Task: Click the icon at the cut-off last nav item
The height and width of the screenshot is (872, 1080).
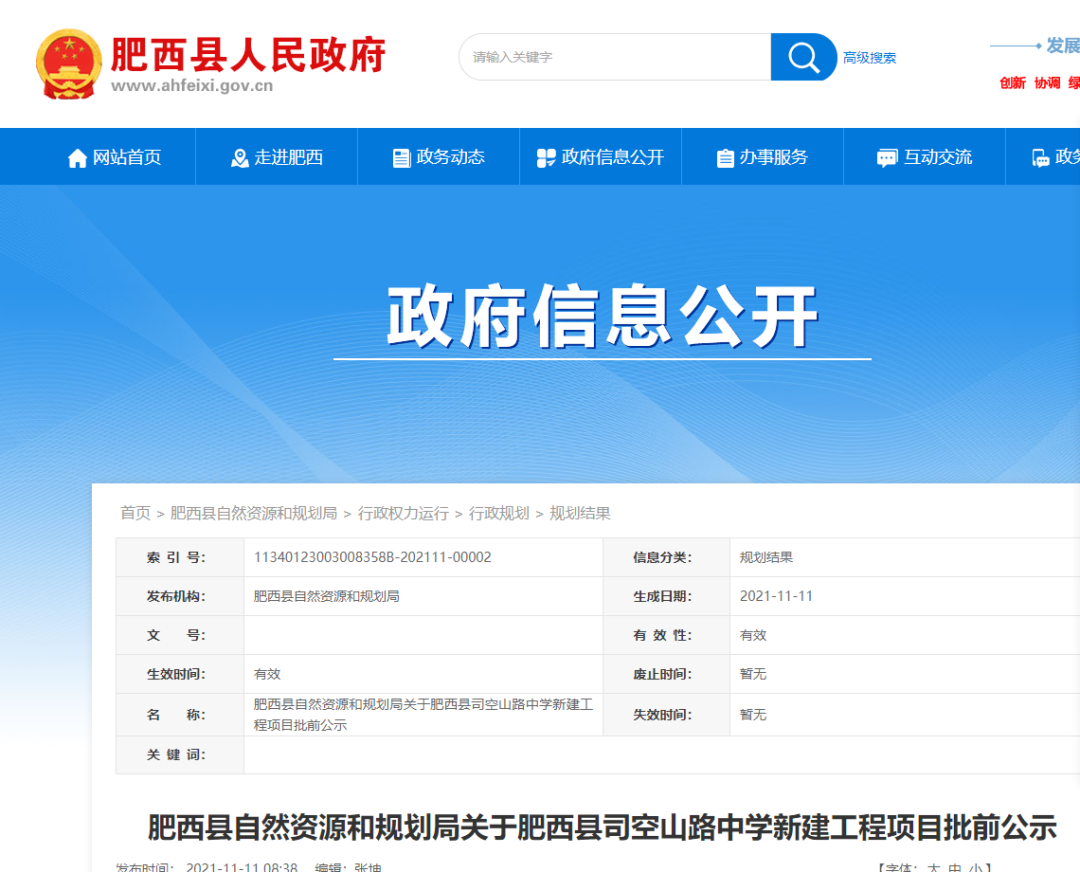Action: click(1040, 158)
